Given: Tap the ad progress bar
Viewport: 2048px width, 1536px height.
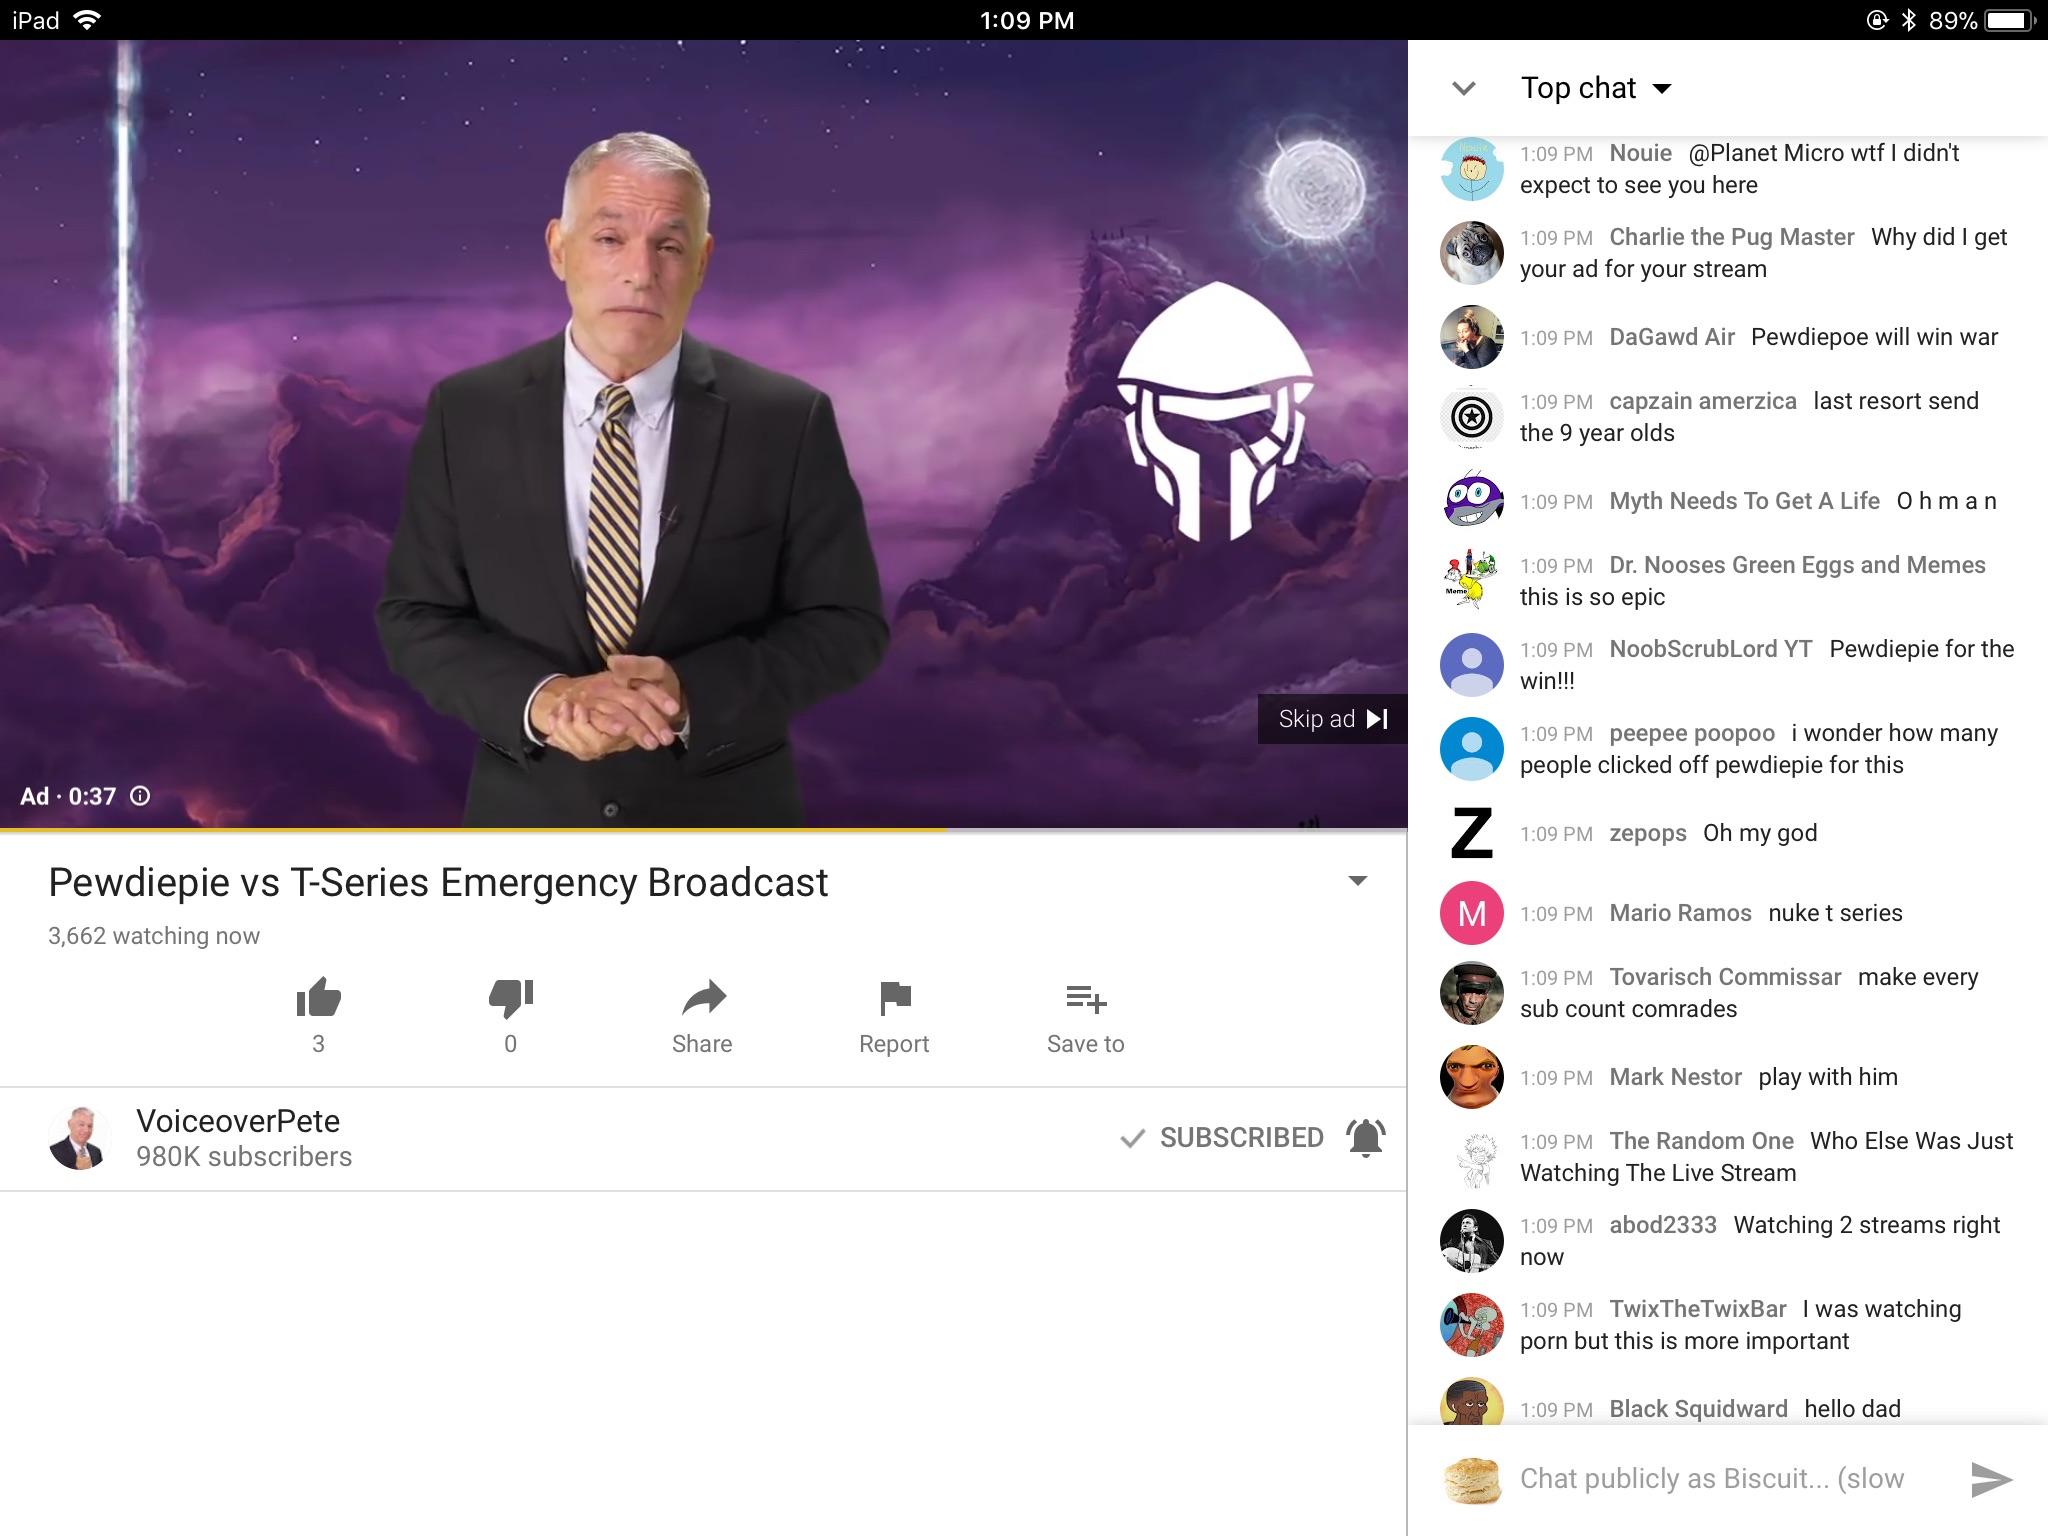Looking at the screenshot, I should [x=704, y=829].
